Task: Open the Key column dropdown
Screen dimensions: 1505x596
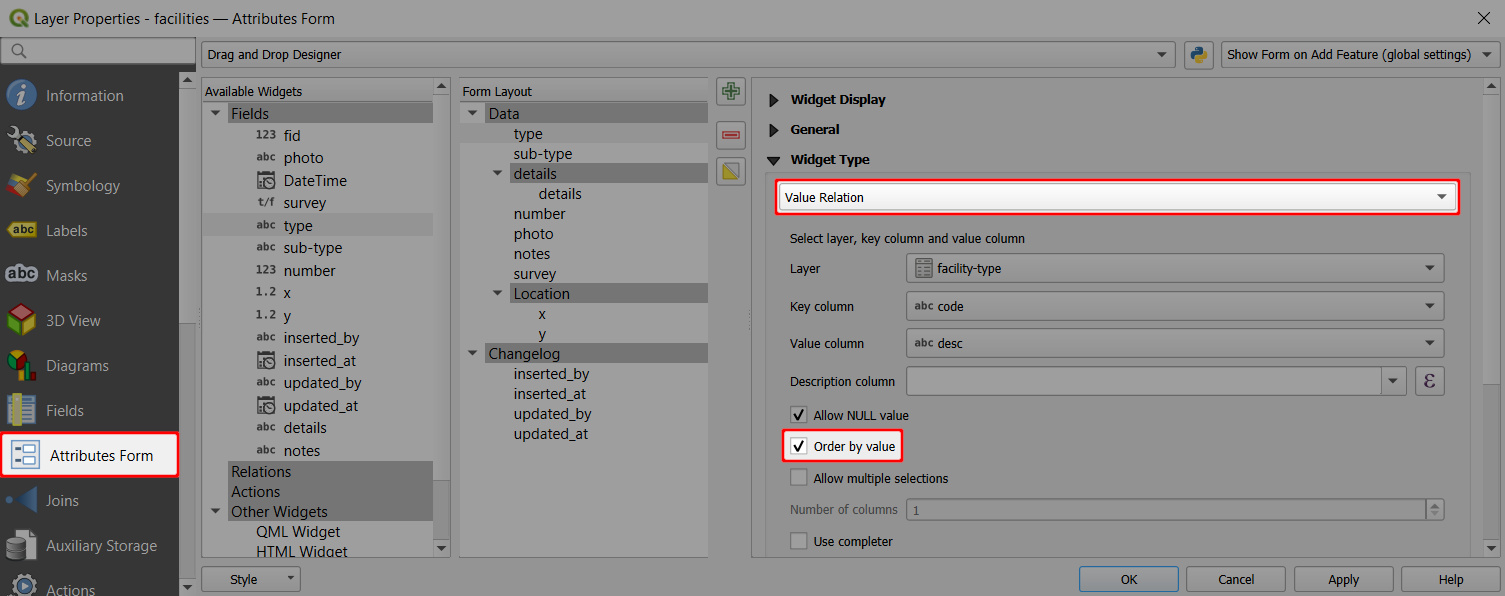Action: click(1175, 306)
